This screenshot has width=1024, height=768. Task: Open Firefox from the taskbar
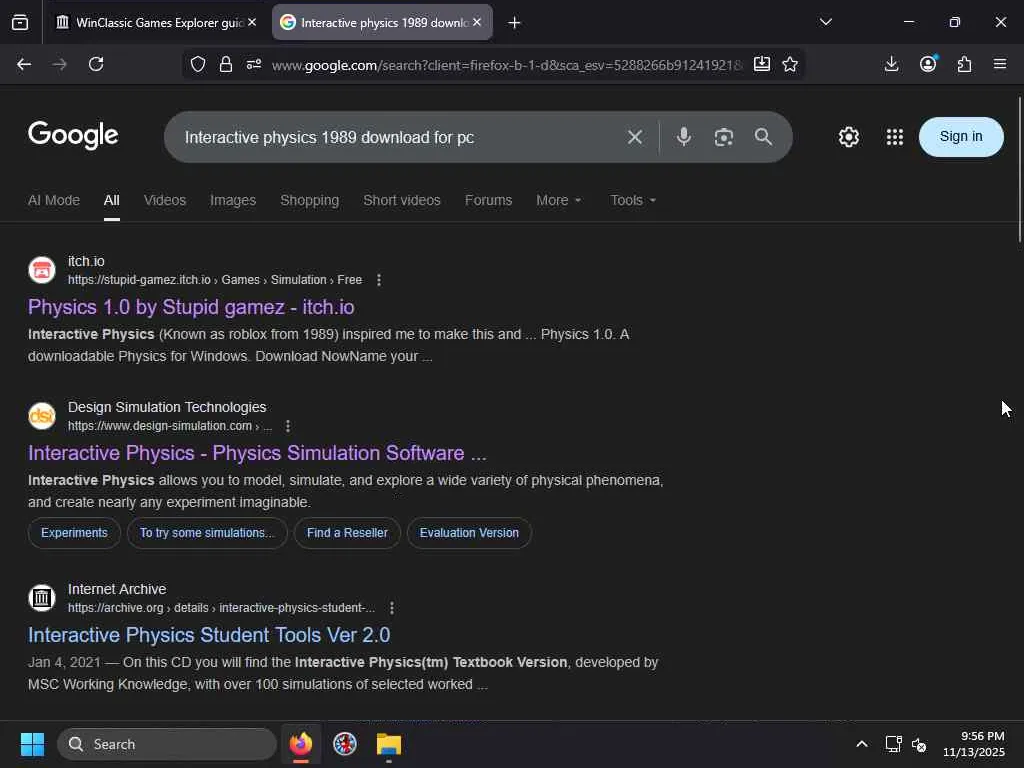(x=301, y=744)
